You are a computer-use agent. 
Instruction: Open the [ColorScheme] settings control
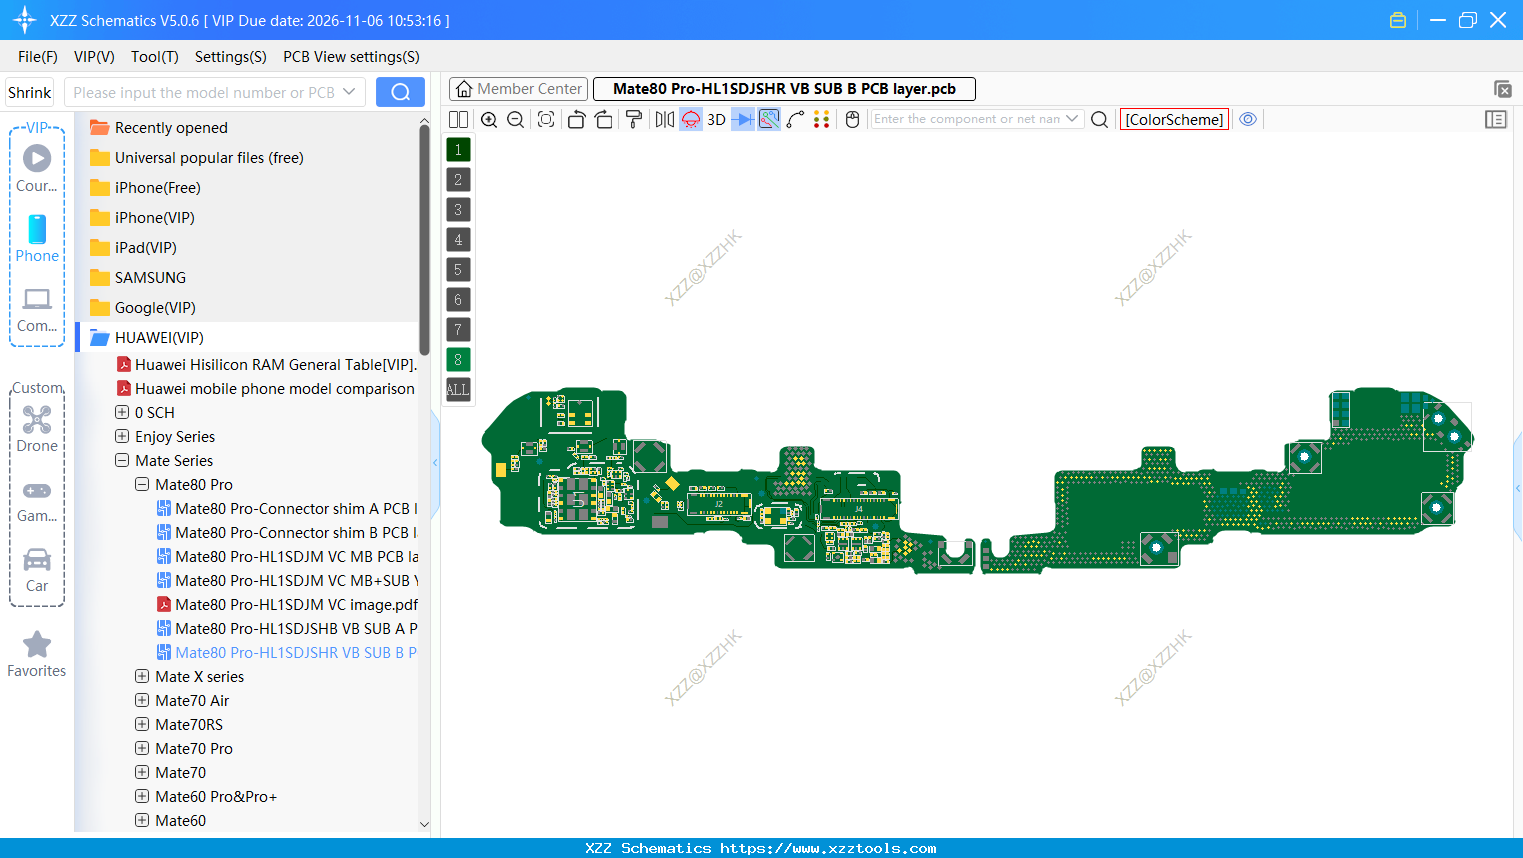tap(1174, 118)
